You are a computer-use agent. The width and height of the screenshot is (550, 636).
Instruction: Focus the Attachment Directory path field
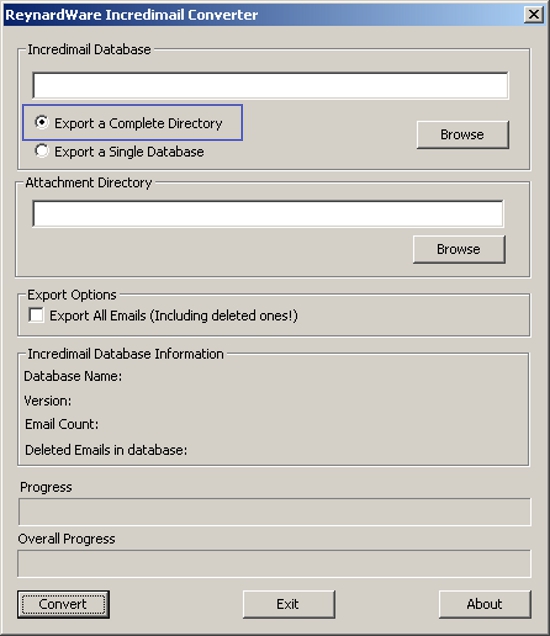tap(268, 213)
